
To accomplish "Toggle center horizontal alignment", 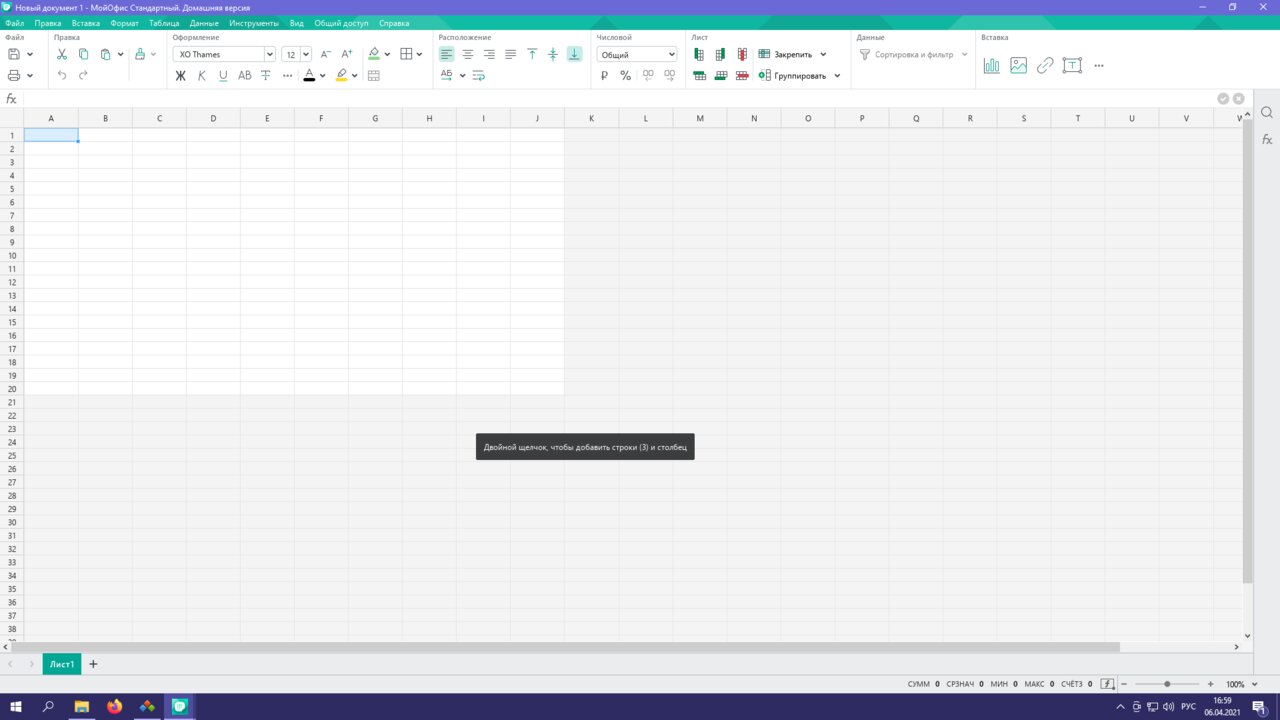I will 467,54.
